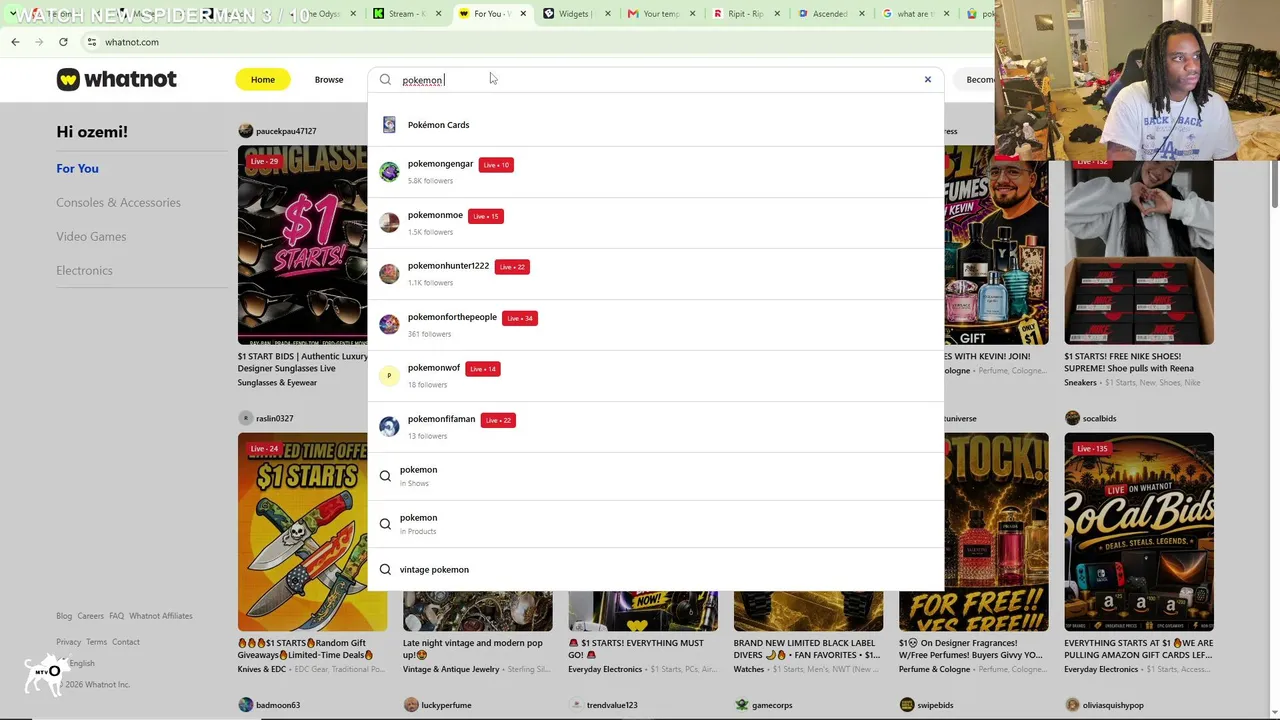This screenshot has width=1280, height=720.
Task: Open the Privacy footer link
Action: (x=68, y=642)
